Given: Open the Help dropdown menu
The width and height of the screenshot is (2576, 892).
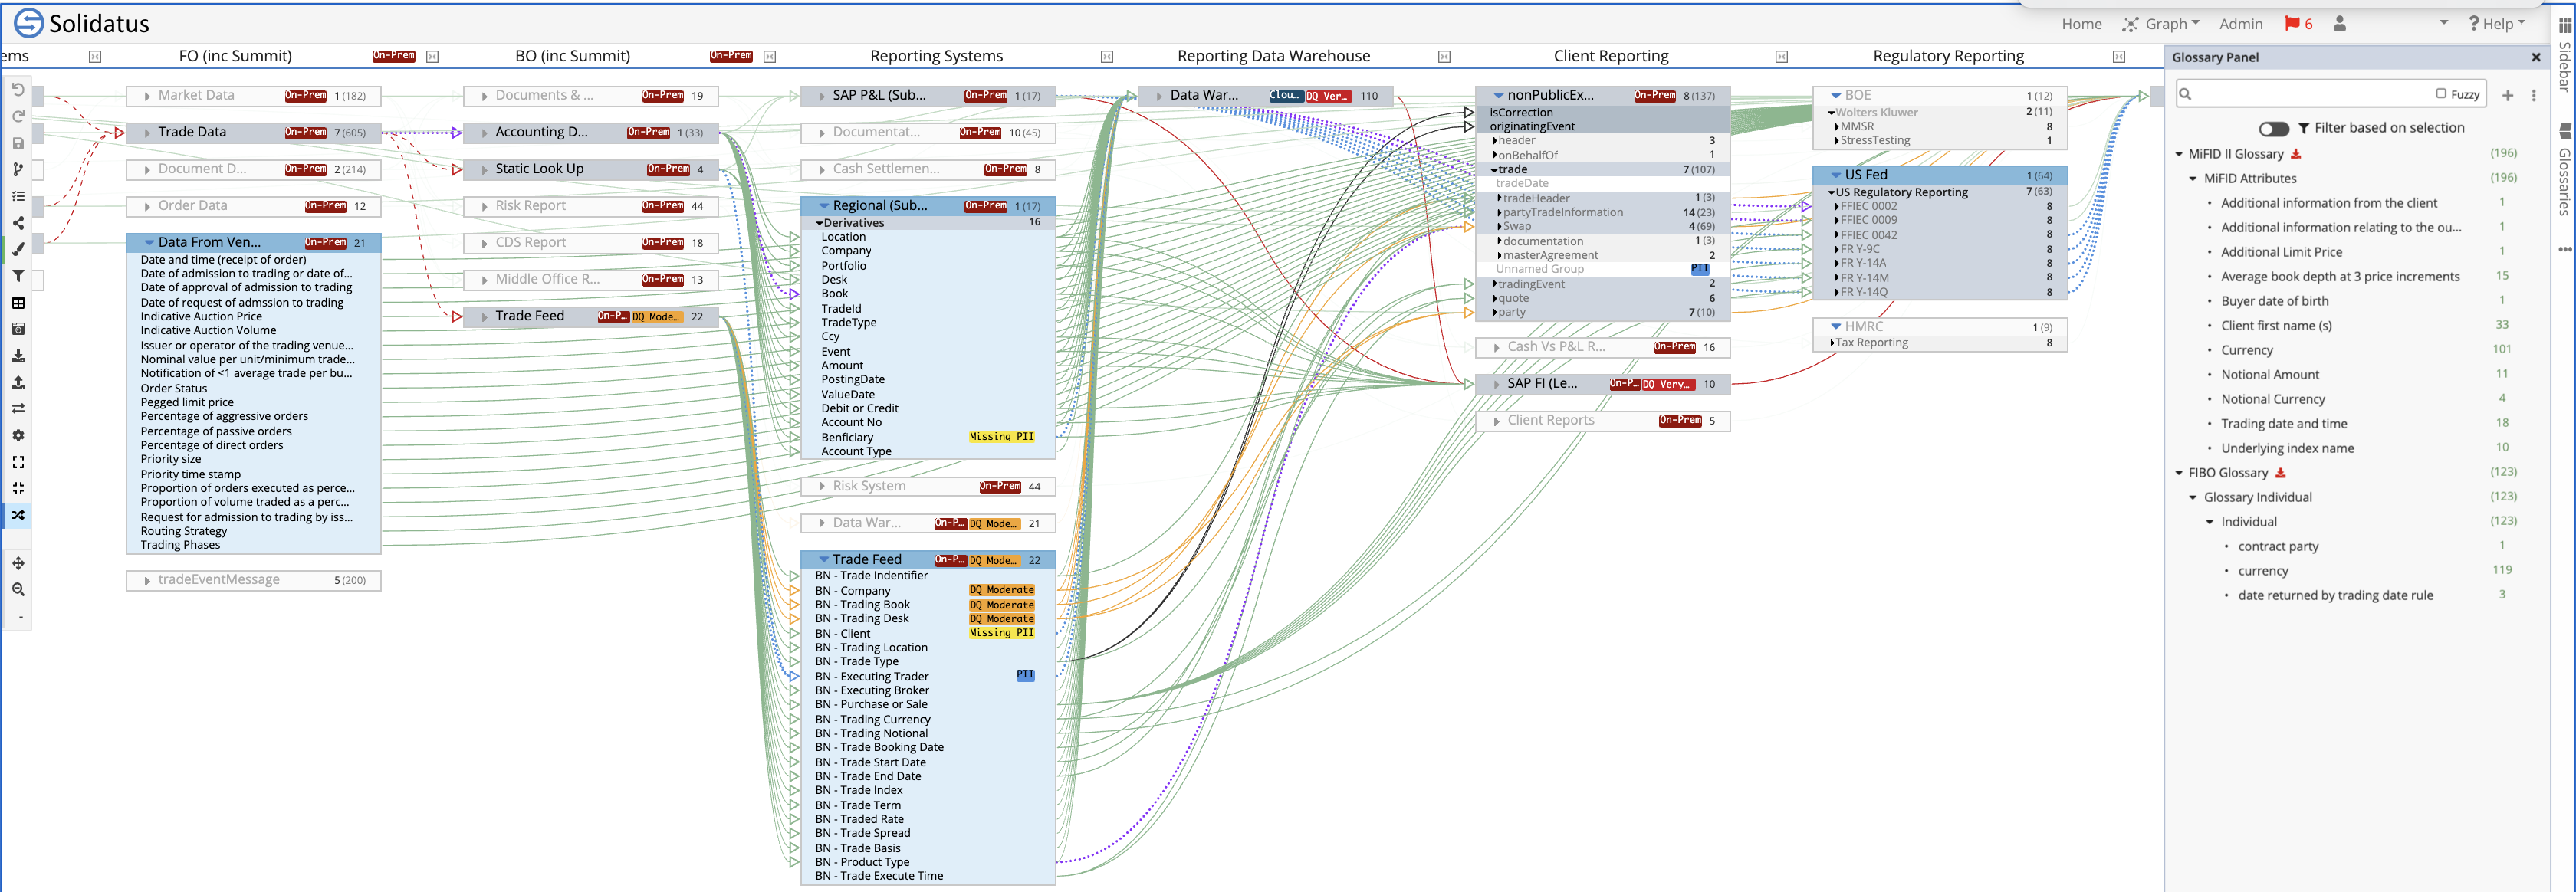Looking at the screenshot, I should click(2496, 24).
